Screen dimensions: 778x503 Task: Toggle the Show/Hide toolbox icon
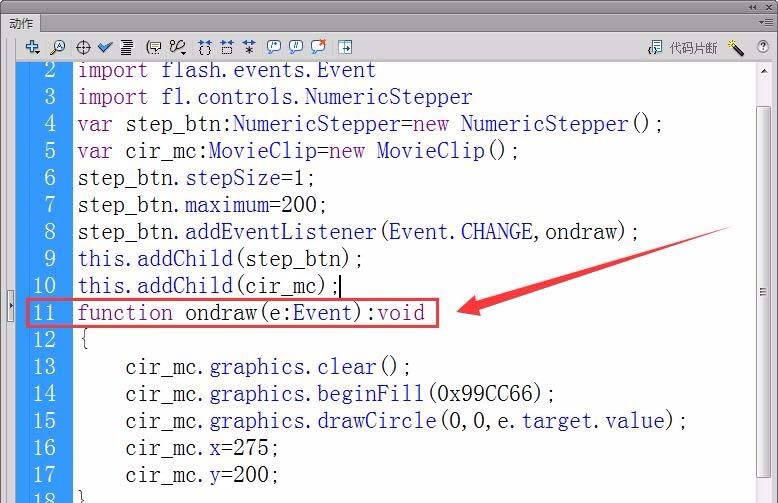click(345, 47)
